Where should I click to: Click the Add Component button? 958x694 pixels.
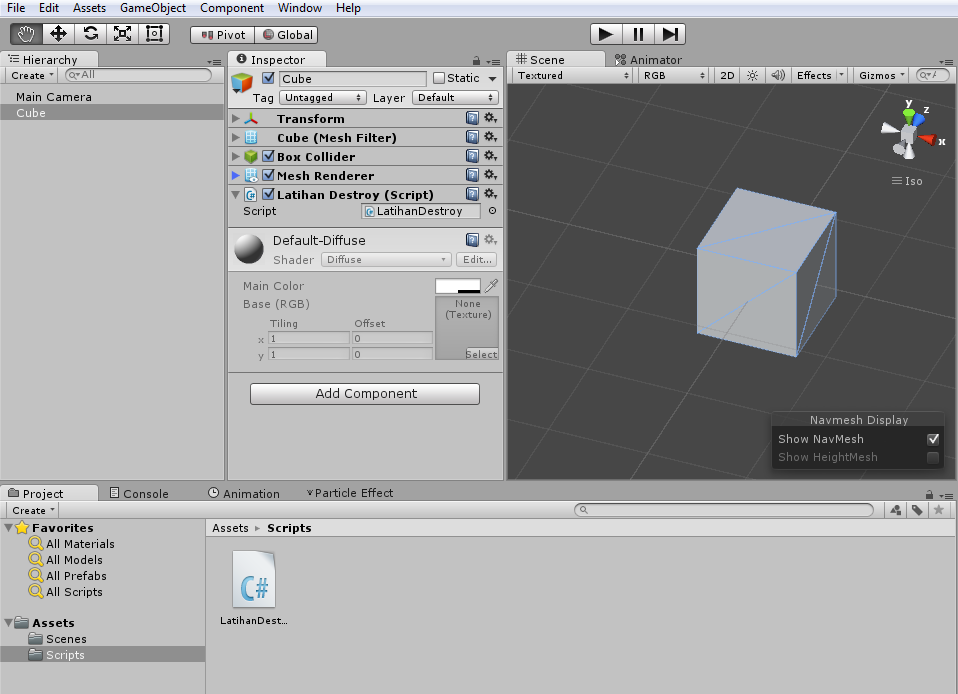[x=364, y=394]
